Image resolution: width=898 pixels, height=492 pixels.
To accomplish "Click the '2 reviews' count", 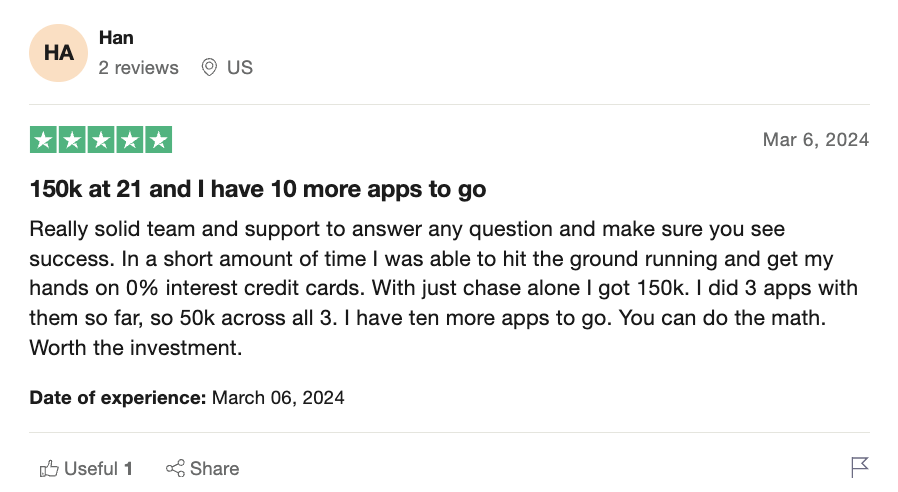I will tap(139, 68).
